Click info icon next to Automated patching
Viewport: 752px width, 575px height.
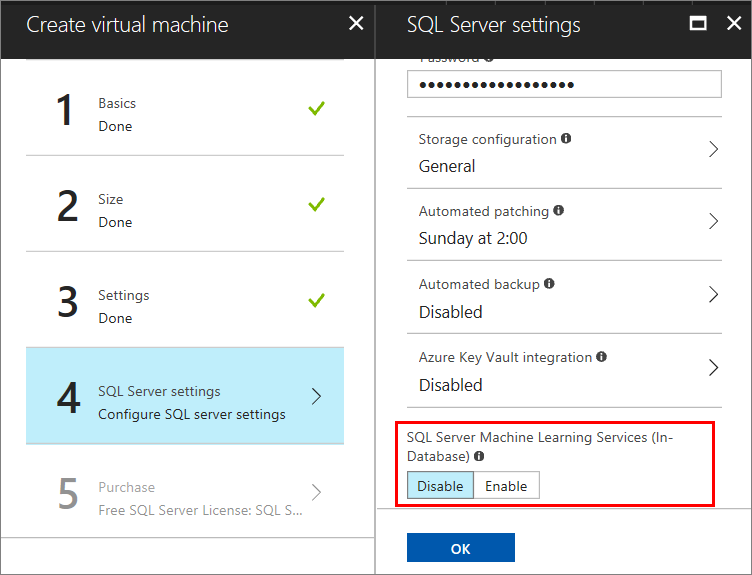[x=558, y=211]
